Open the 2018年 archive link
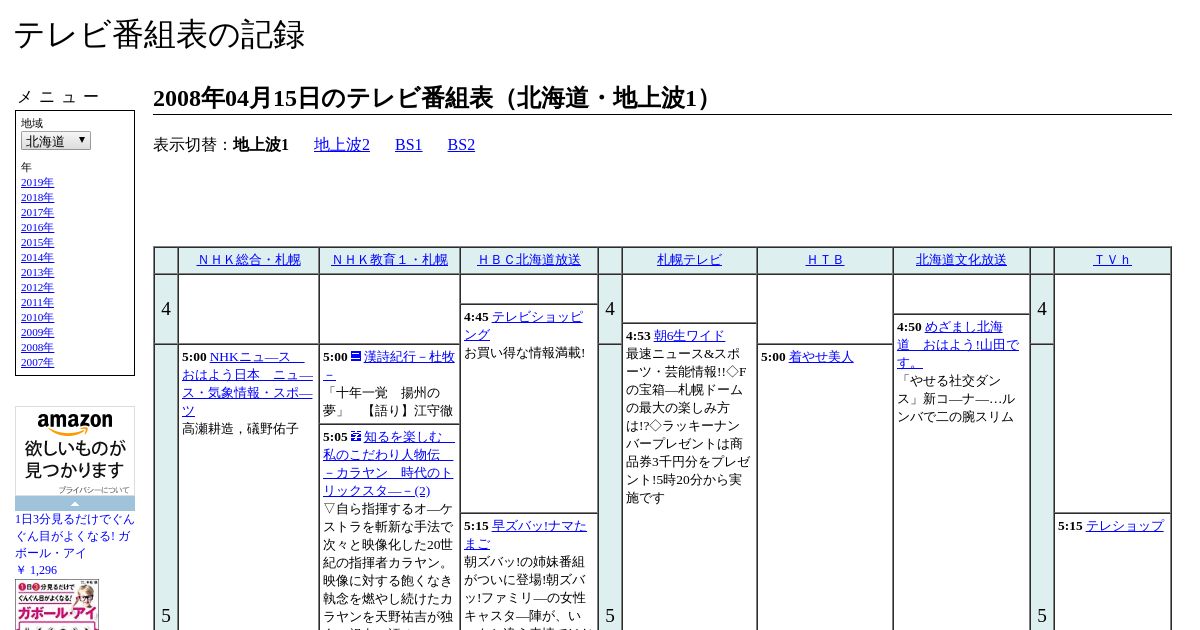Screen dimensions: 1200x630 (37, 197)
